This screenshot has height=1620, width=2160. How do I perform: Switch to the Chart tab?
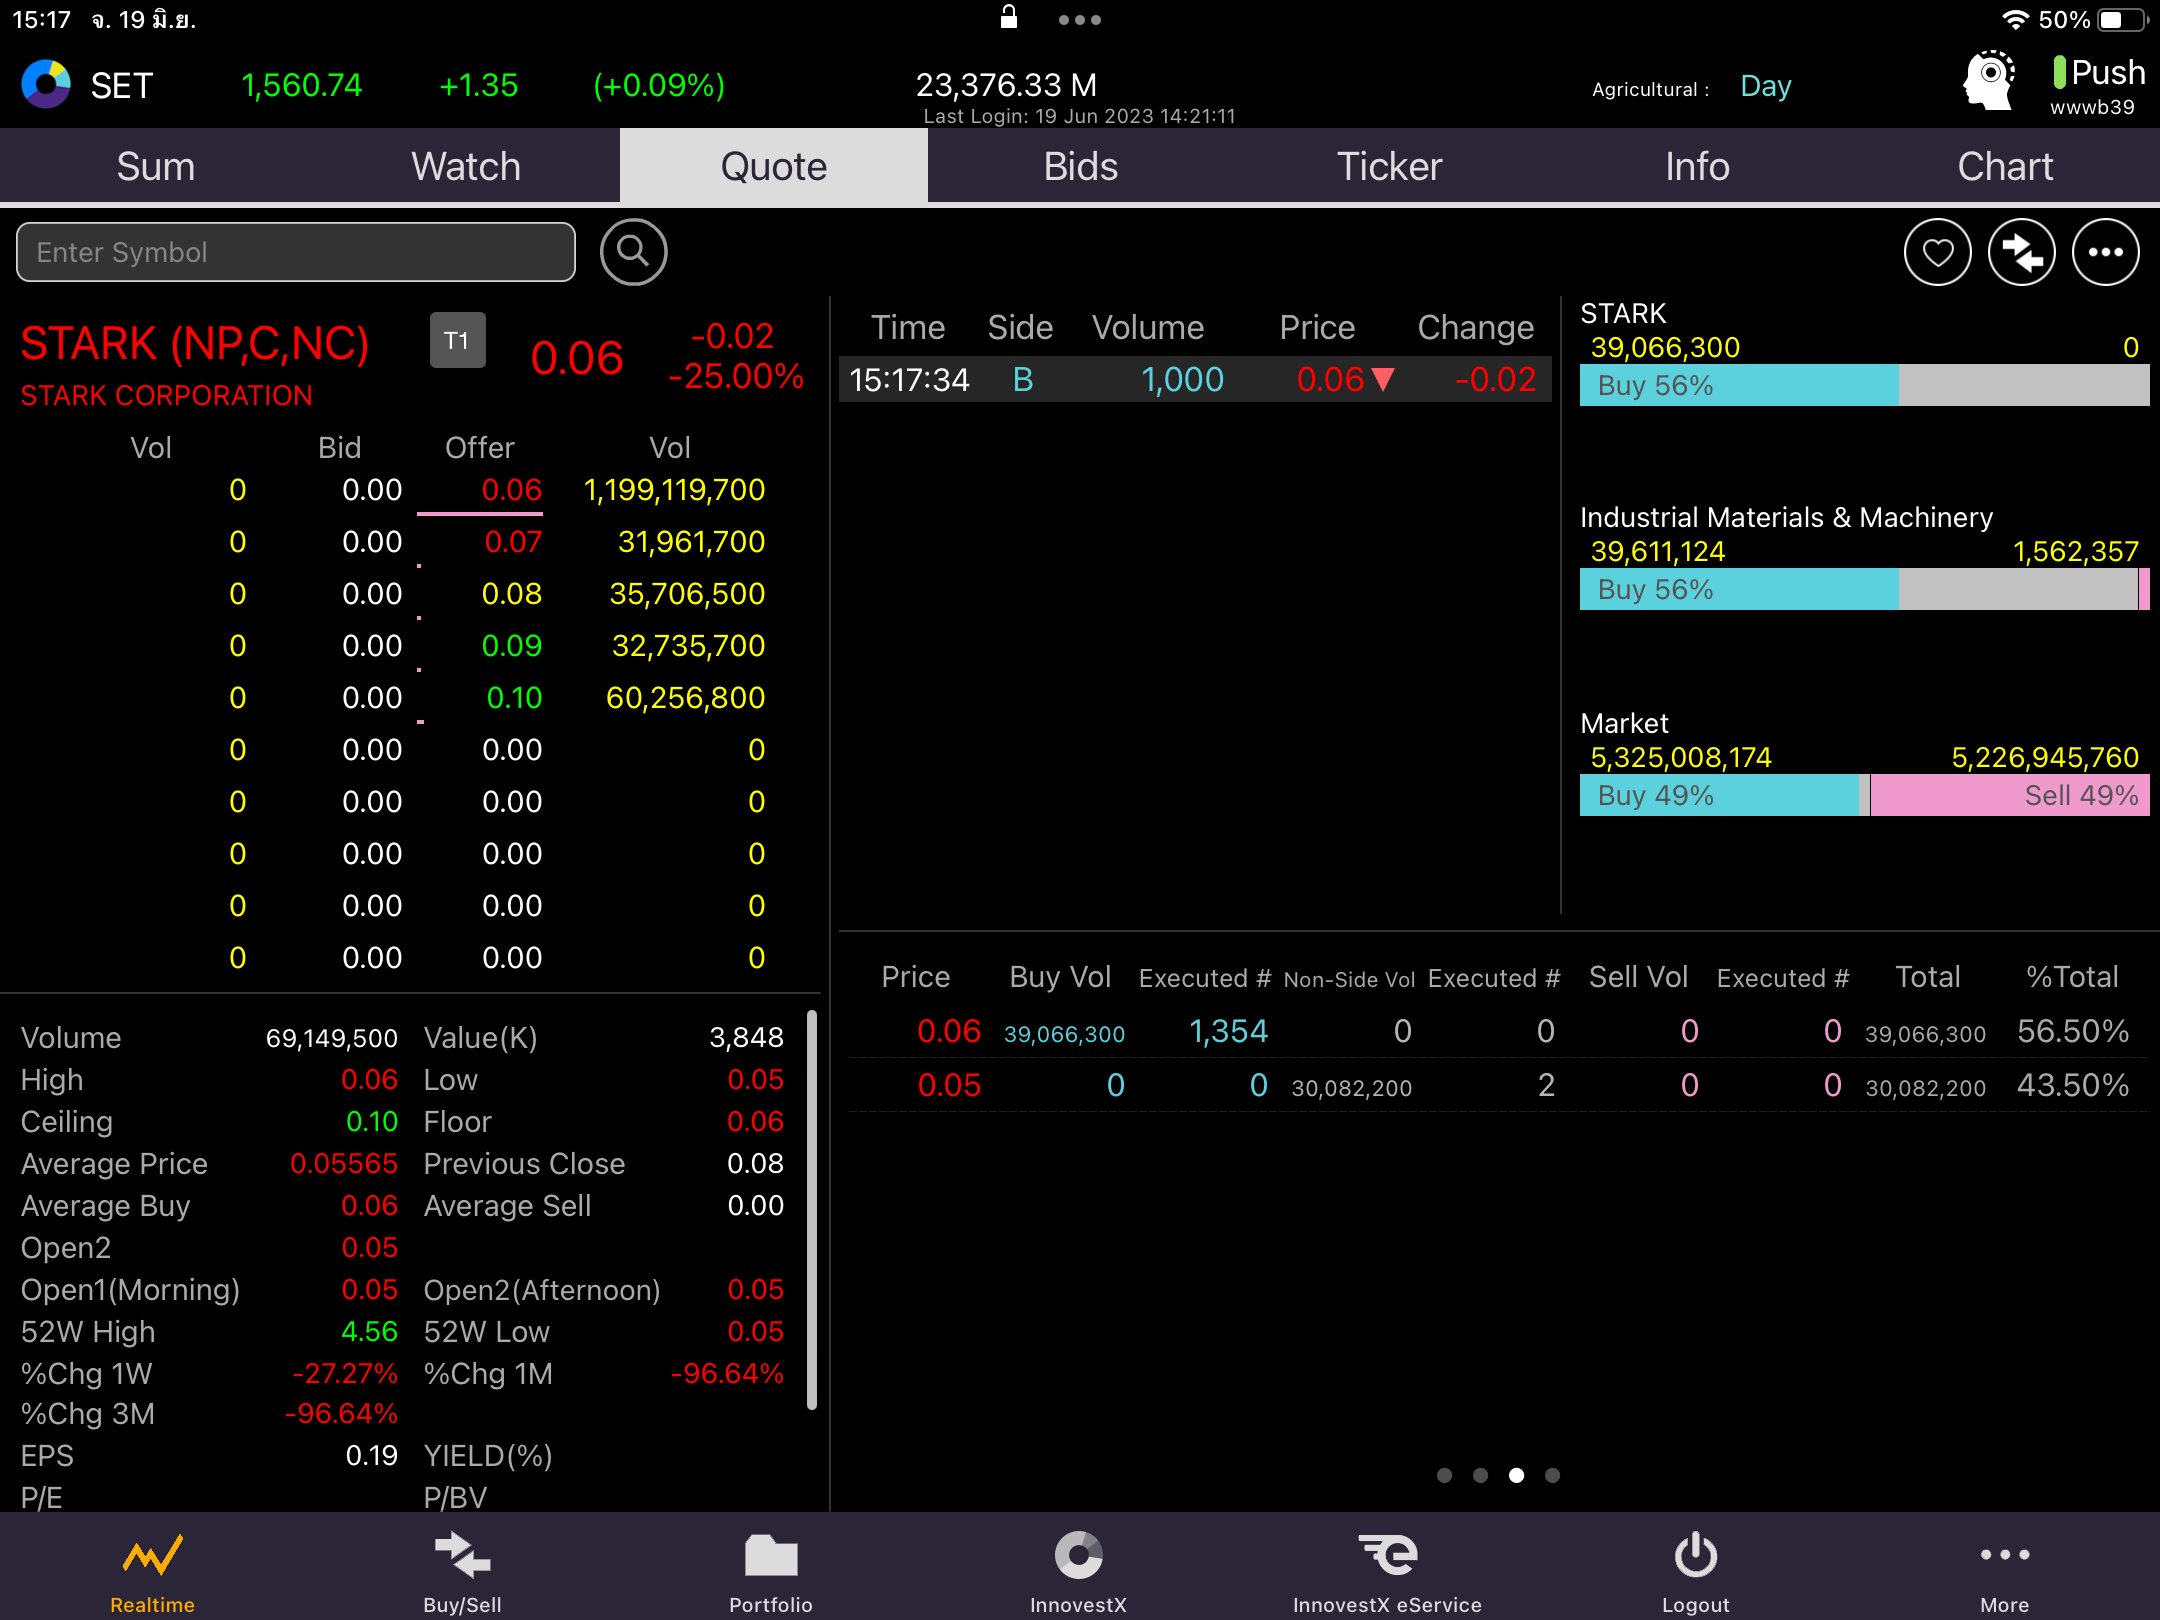[x=2005, y=166]
